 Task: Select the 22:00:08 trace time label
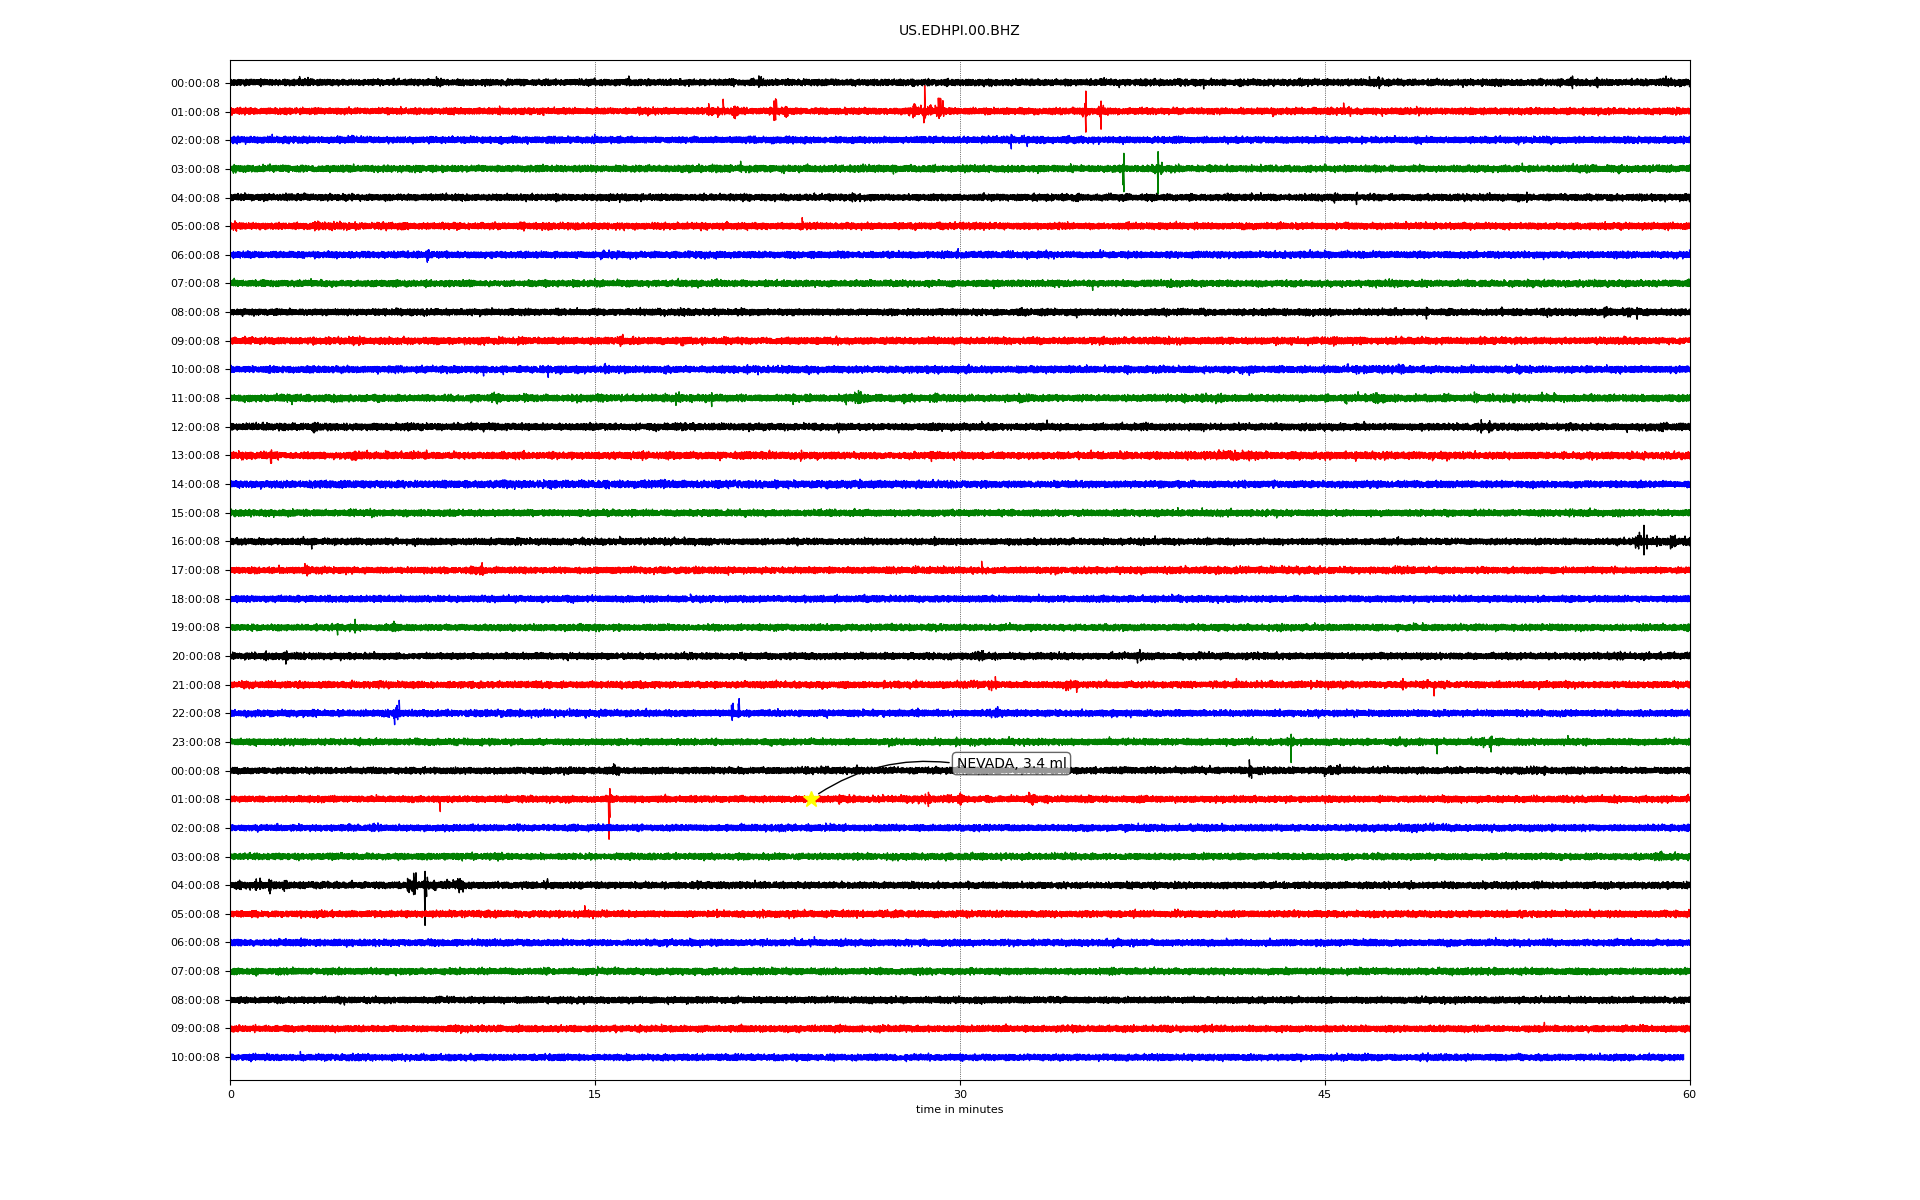pyautogui.click(x=195, y=714)
